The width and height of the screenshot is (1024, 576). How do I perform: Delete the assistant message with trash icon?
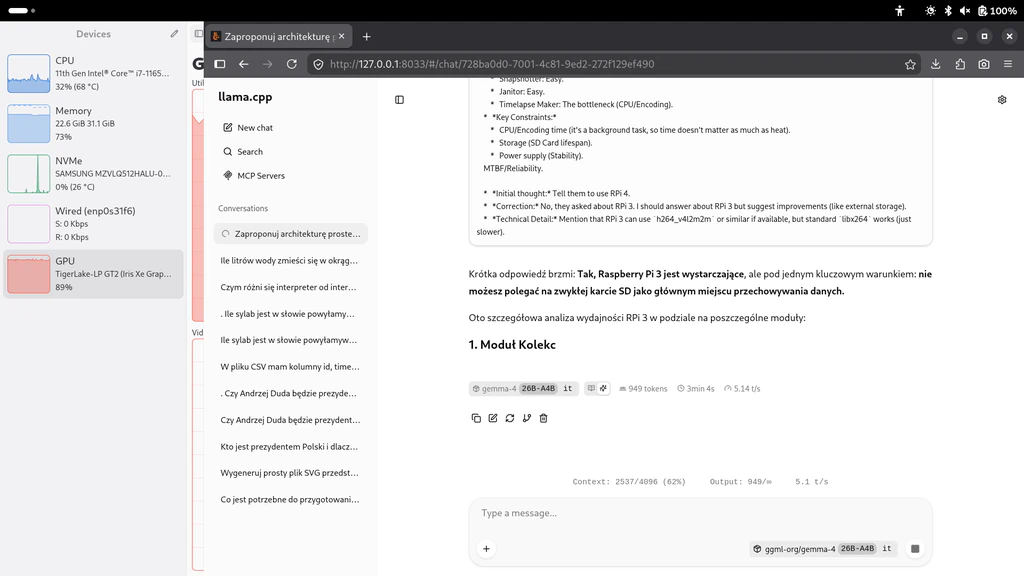(x=543, y=418)
